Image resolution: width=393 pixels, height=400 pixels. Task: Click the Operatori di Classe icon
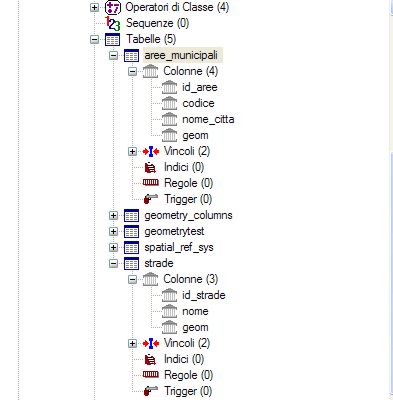(113, 7)
